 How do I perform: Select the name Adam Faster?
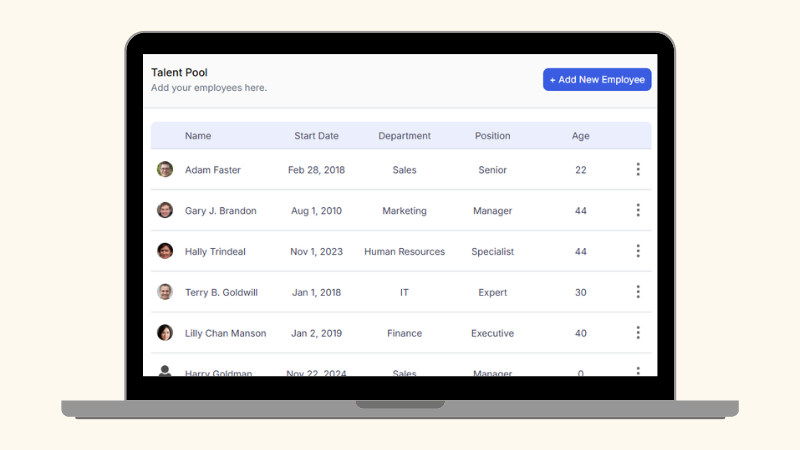click(213, 170)
